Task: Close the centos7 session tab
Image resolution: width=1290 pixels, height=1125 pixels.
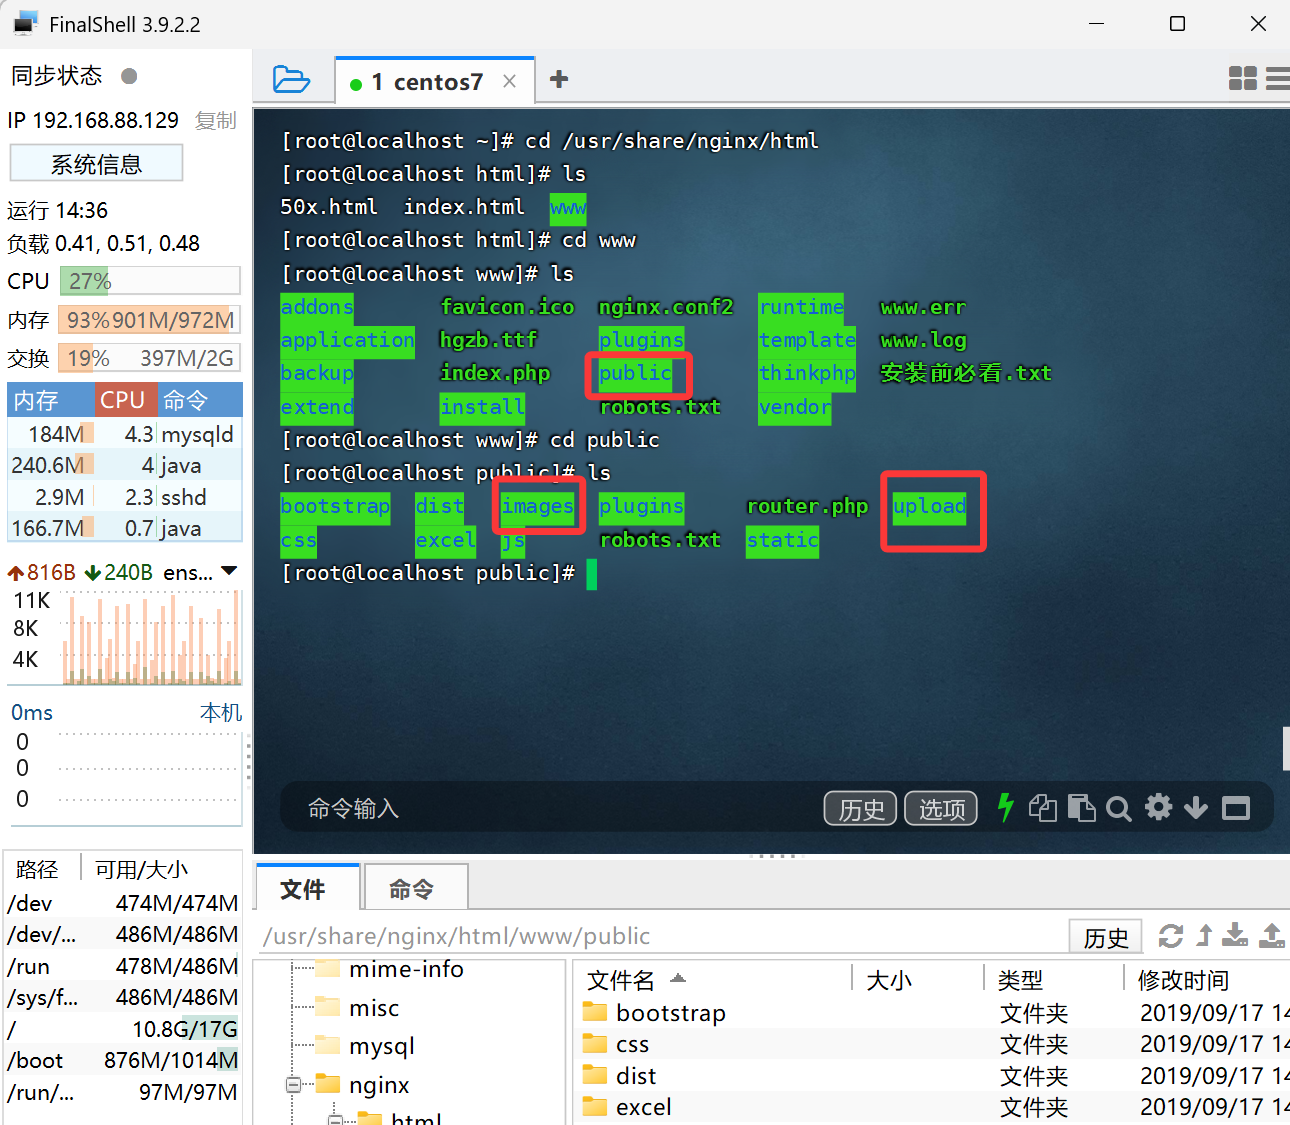Action: (x=510, y=81)
